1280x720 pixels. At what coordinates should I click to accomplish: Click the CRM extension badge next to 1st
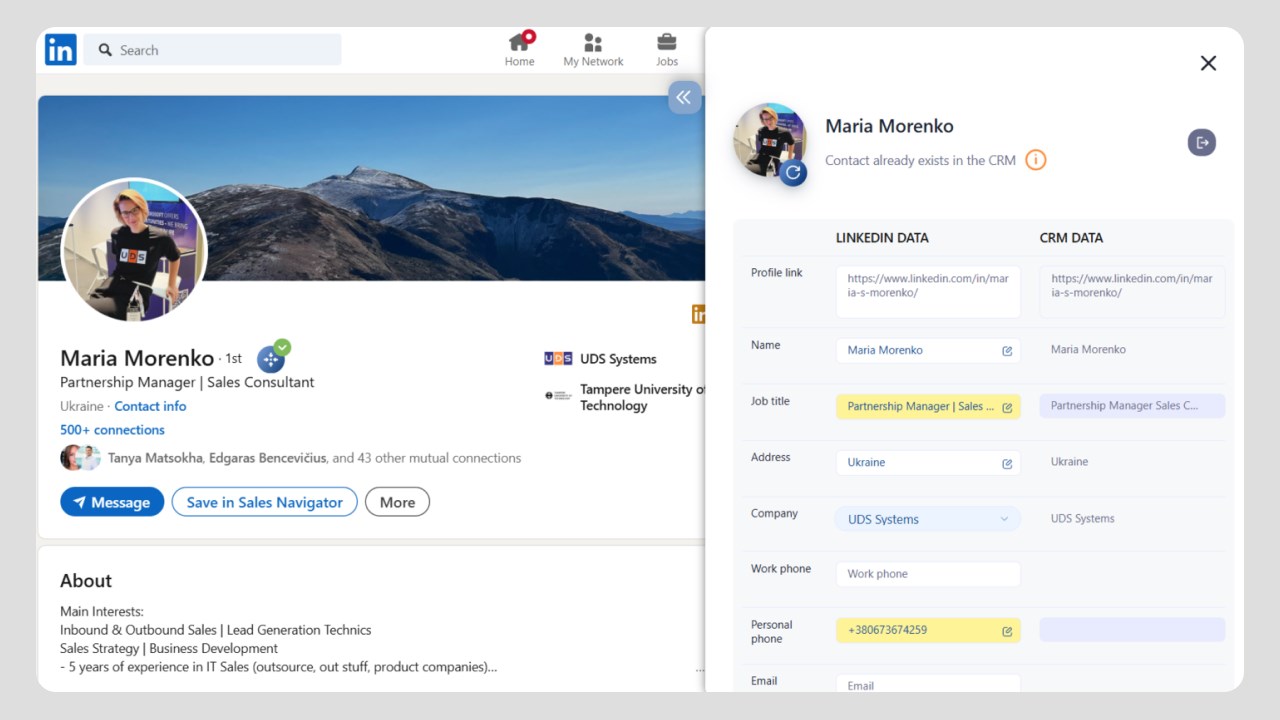[x=272, y=357]
